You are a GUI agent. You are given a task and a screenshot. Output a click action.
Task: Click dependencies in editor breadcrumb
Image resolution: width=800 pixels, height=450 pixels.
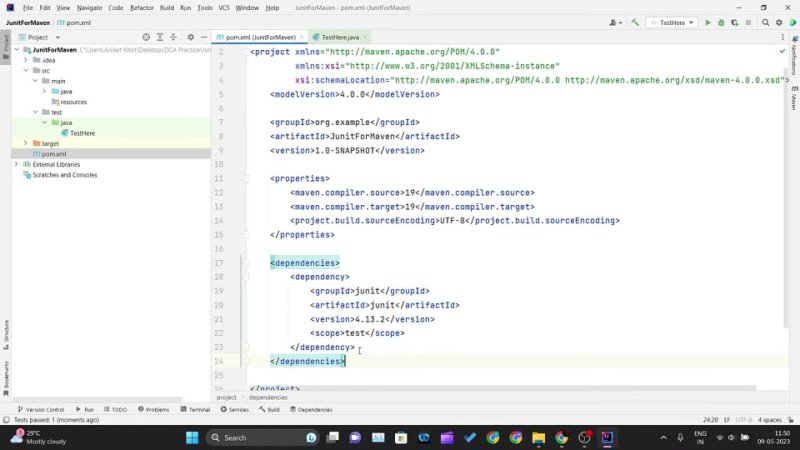[x=268, y=397]
